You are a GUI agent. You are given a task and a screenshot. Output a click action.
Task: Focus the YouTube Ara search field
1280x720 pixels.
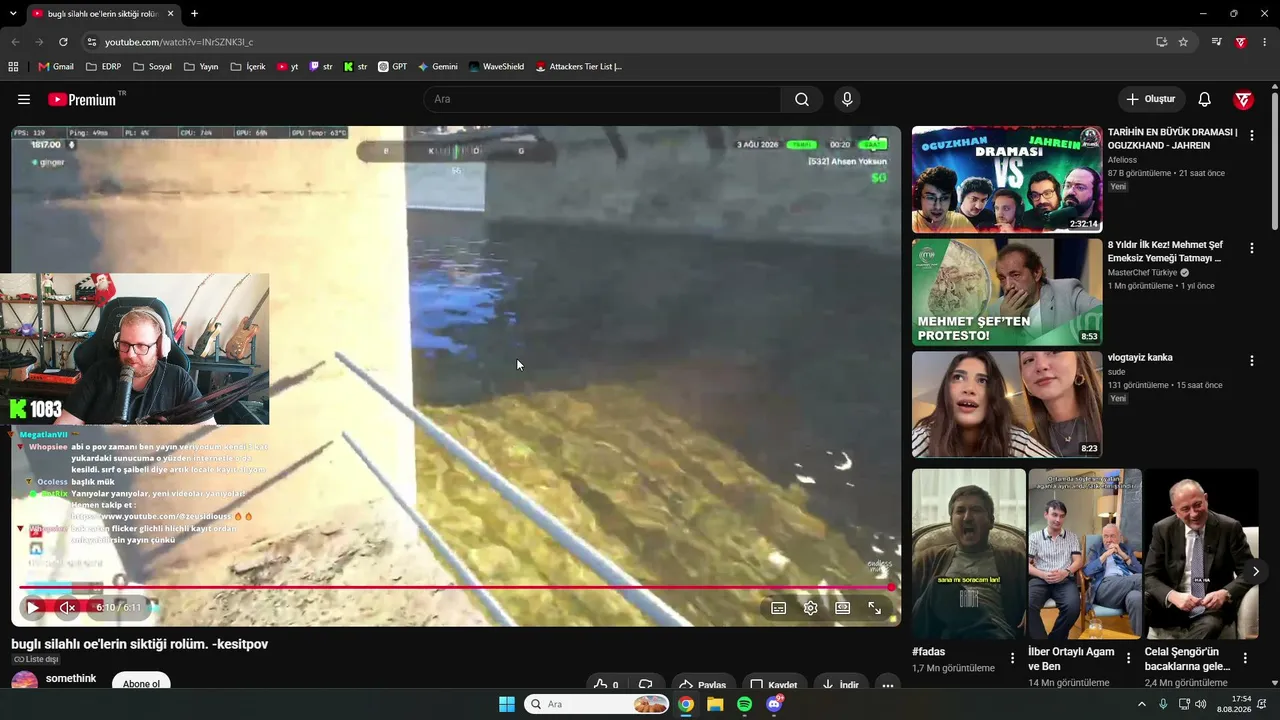point(602,100)
